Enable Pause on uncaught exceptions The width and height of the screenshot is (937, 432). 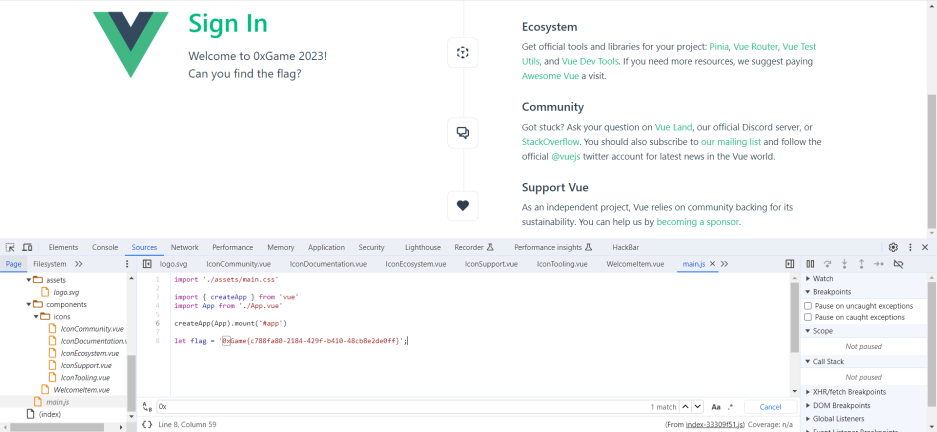[x=809, y=306]
